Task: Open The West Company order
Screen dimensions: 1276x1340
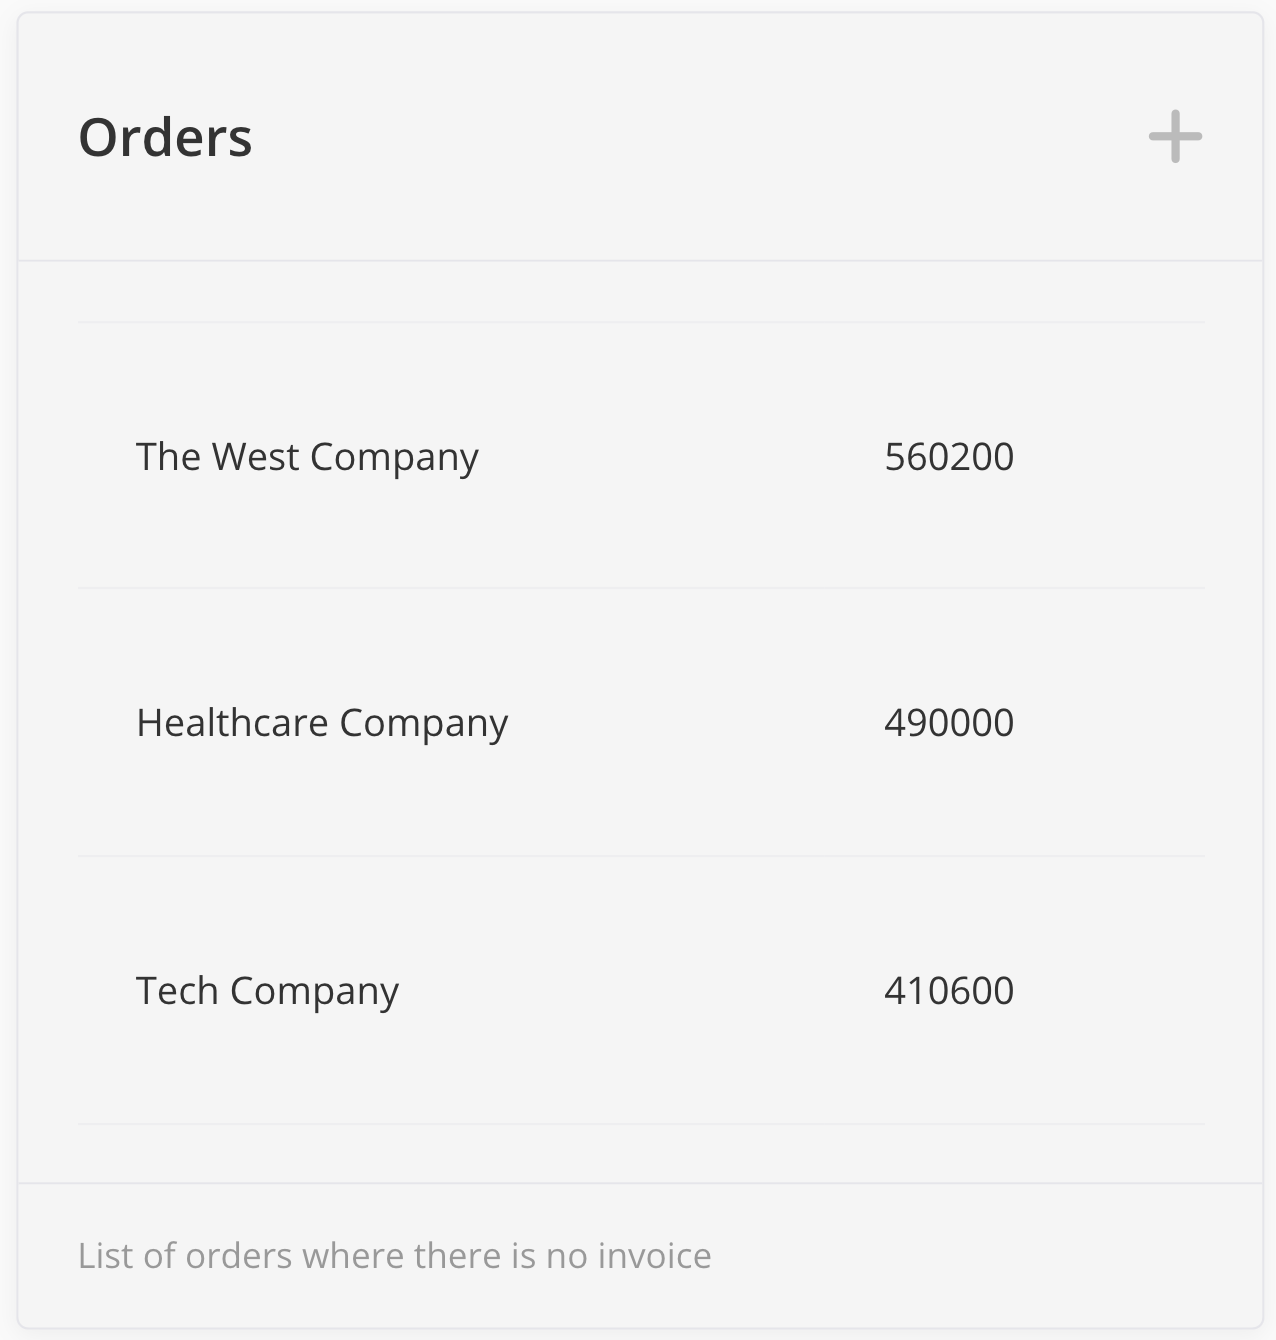Action: tap(307, 457)
